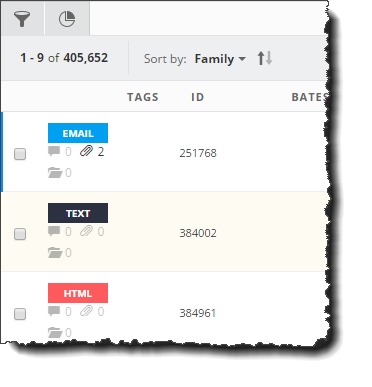Click the blue EMAIL type badge
Image resolution: width=372 pixels, height=387 pixels.
click(x=78, y=133)
